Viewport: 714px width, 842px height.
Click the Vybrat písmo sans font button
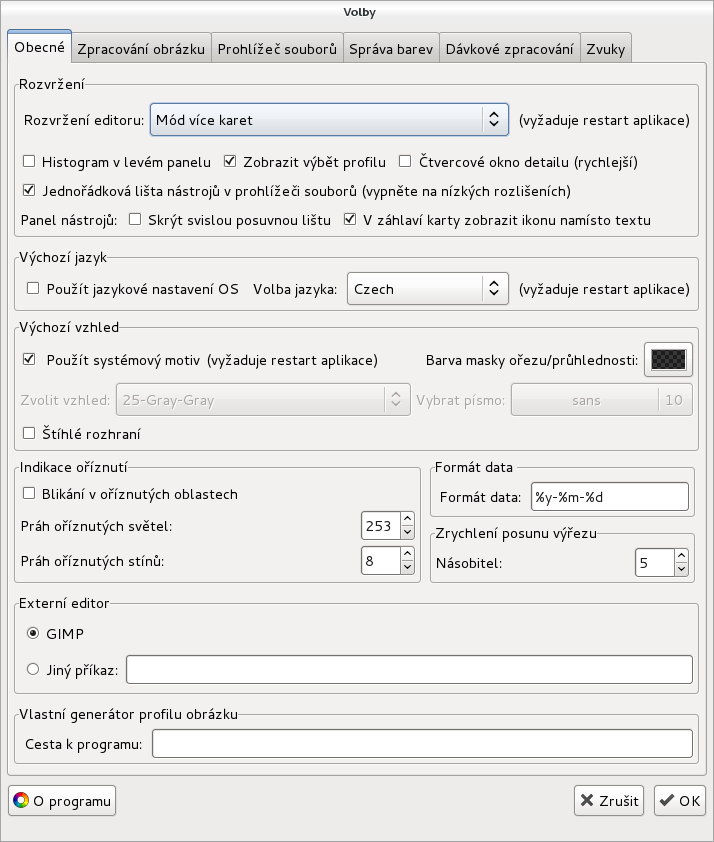click(x=602, y=400)
